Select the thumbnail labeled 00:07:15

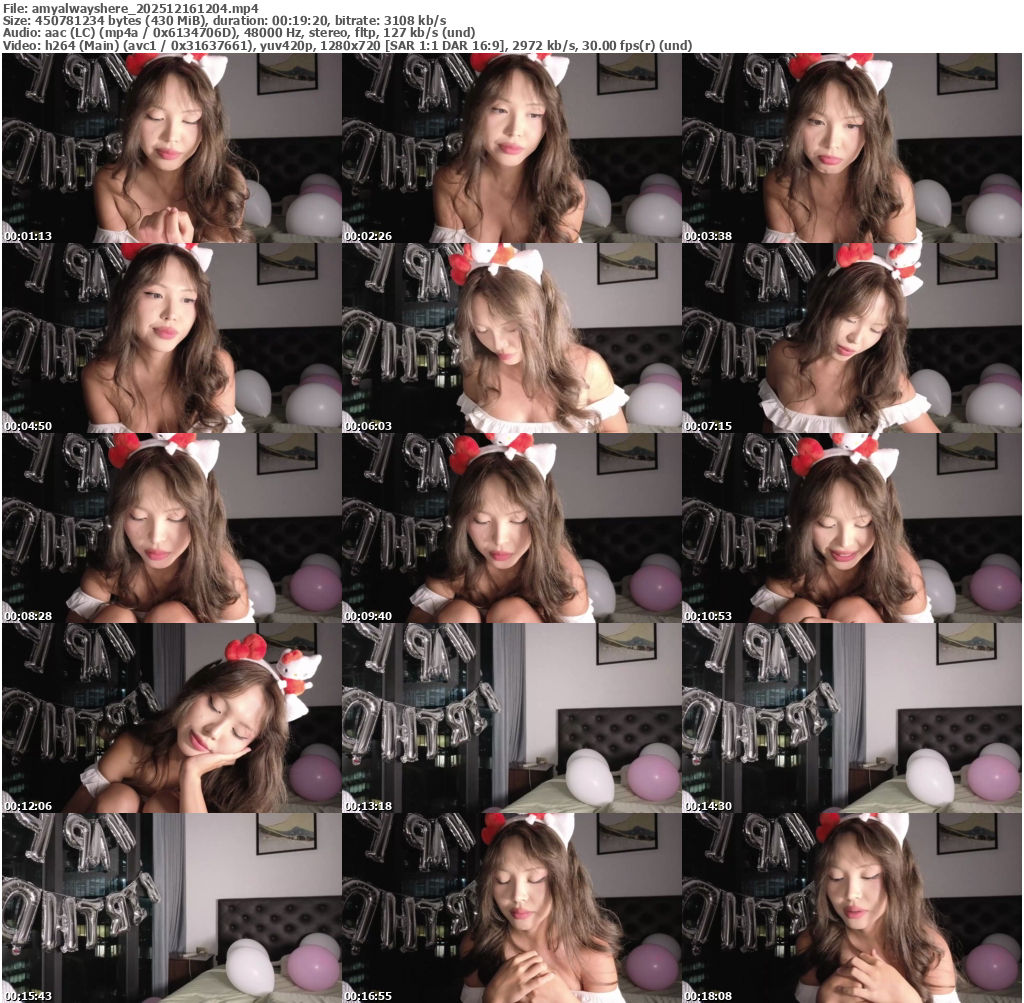[x=852, y=338]
